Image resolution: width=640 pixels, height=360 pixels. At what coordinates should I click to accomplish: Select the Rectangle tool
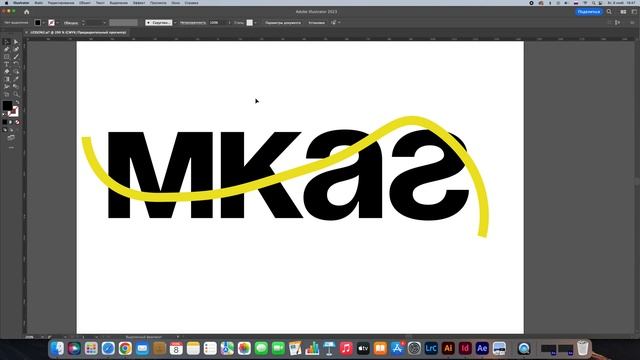click(x=6, y=57)
